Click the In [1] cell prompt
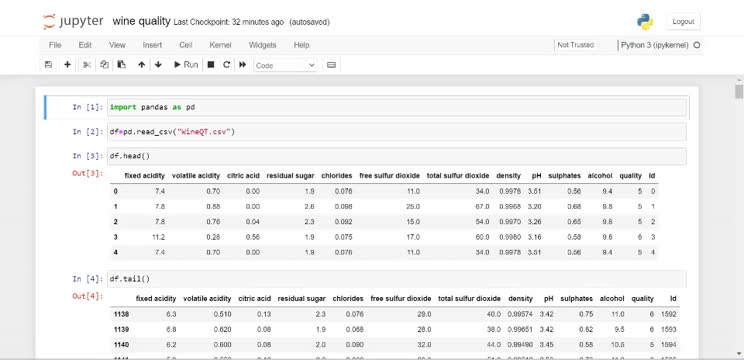The width and height of the screenshot is (744, 360). 88,107
